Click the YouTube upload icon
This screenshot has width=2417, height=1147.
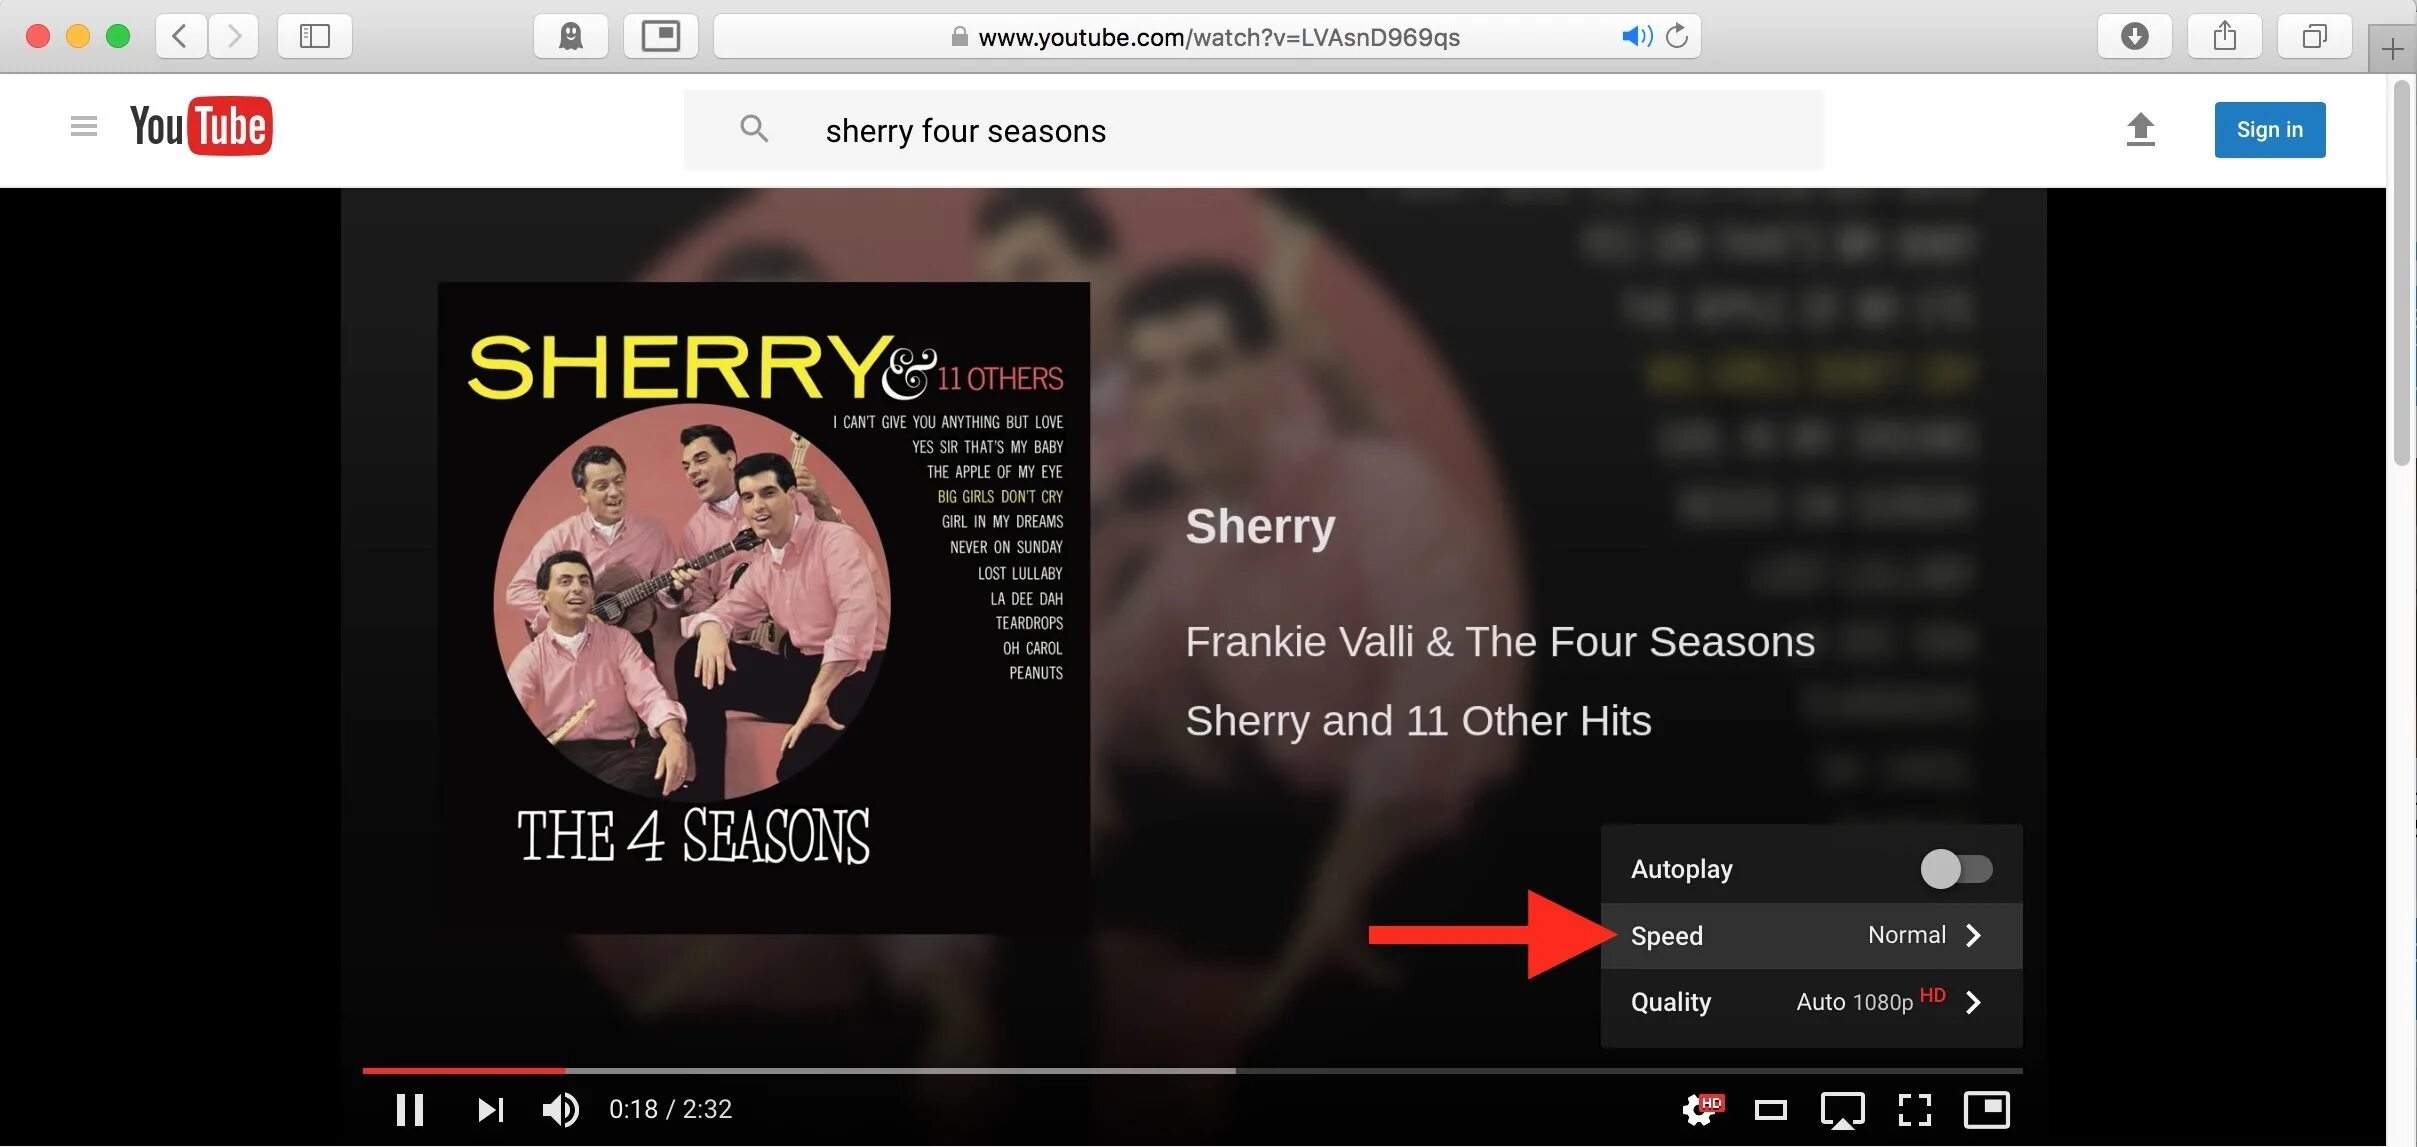point(2140,129)
